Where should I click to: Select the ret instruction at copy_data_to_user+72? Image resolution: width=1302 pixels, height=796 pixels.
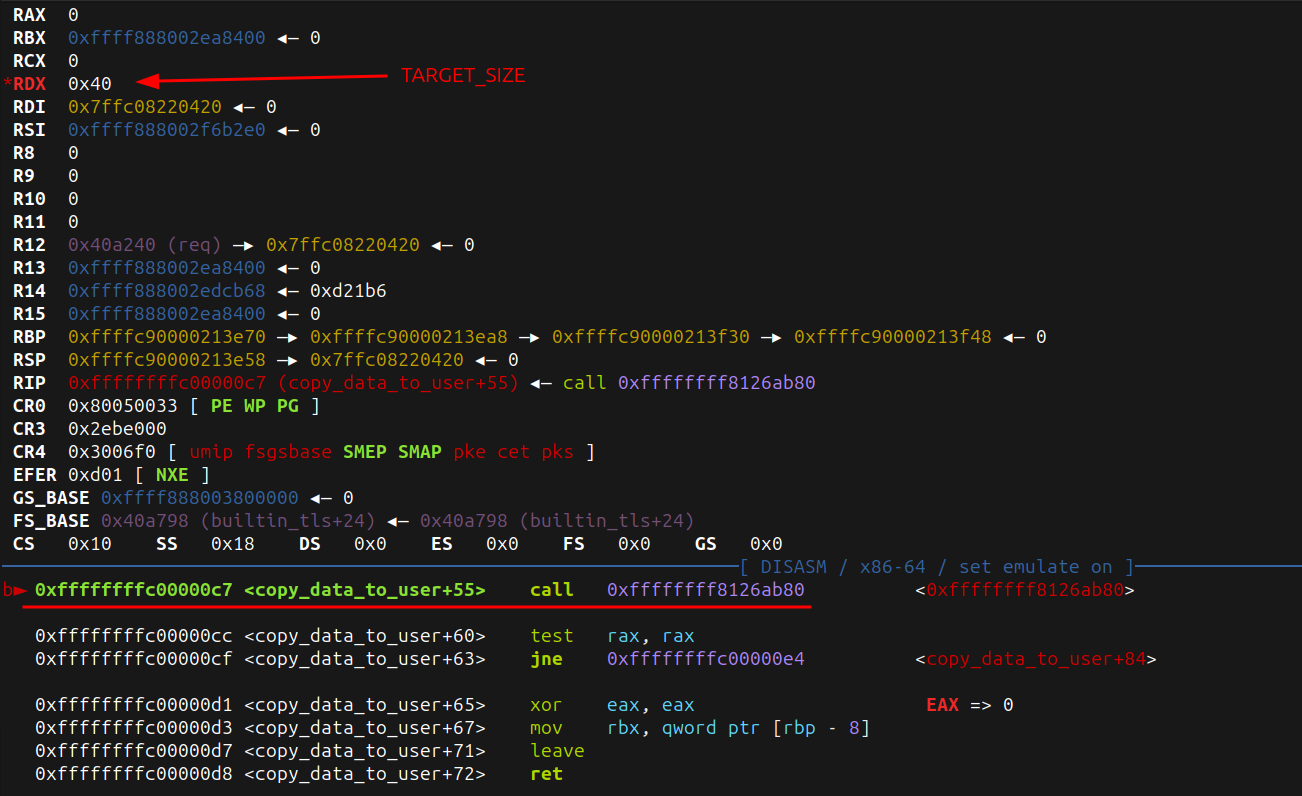(546, 774)
